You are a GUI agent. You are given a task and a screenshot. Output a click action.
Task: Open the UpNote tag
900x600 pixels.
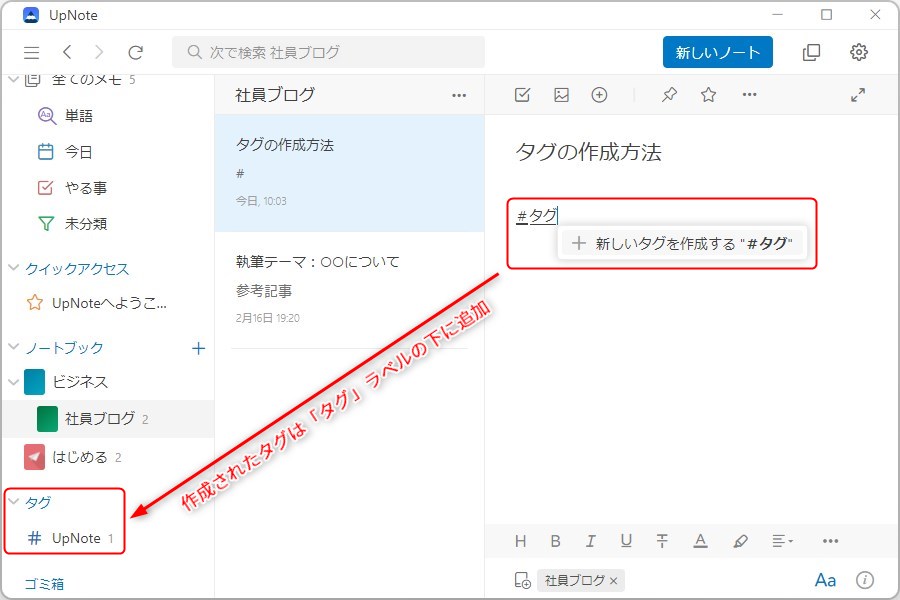click(70, 538)
